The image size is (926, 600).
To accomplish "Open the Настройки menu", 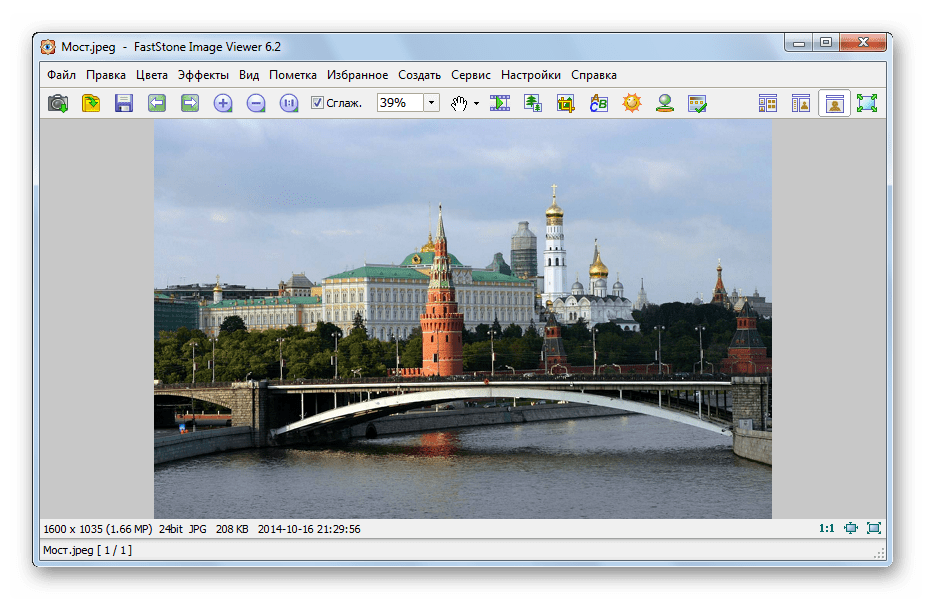I will point(531,75).
